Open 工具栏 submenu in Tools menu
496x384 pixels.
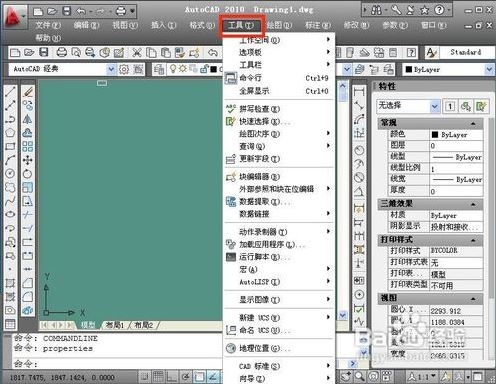pyautogui.click(x=279, y=65)
